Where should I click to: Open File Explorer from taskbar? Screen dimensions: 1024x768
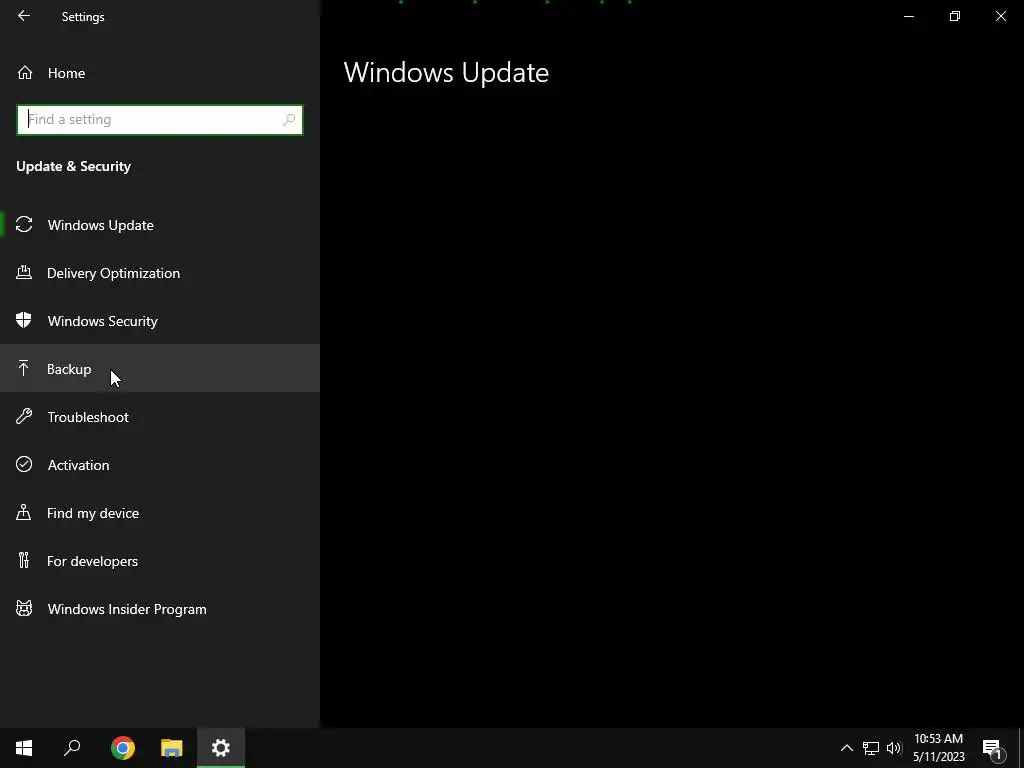tap(172, 748)
